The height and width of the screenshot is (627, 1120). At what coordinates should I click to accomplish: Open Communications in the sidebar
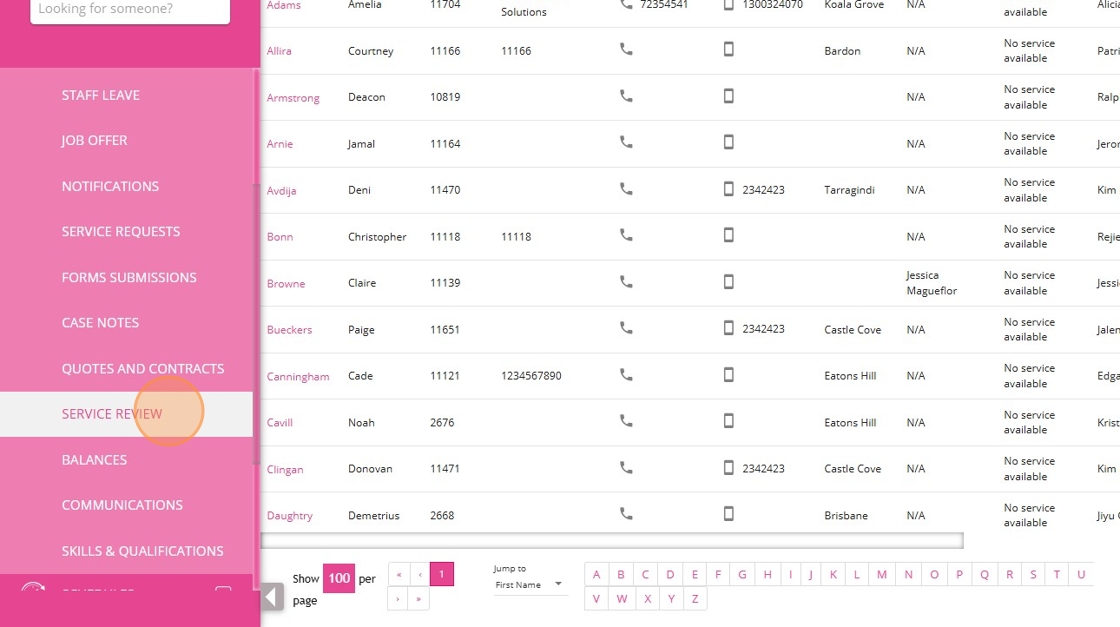click(122, 506)
